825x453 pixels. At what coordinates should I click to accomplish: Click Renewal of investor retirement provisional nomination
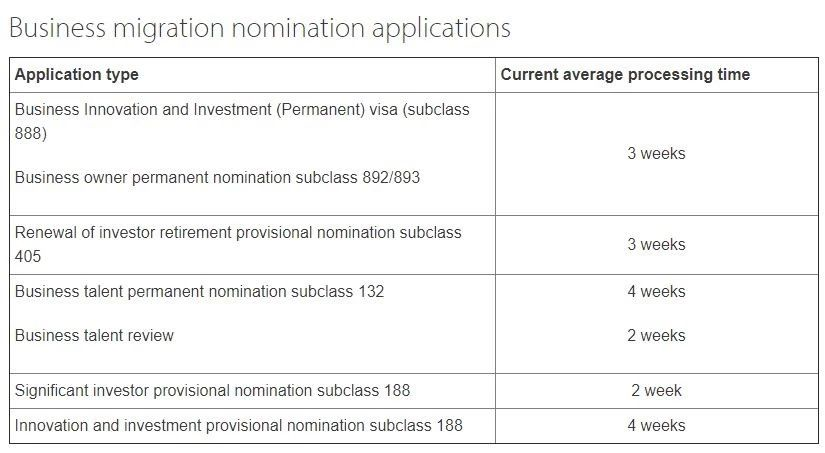238,232
